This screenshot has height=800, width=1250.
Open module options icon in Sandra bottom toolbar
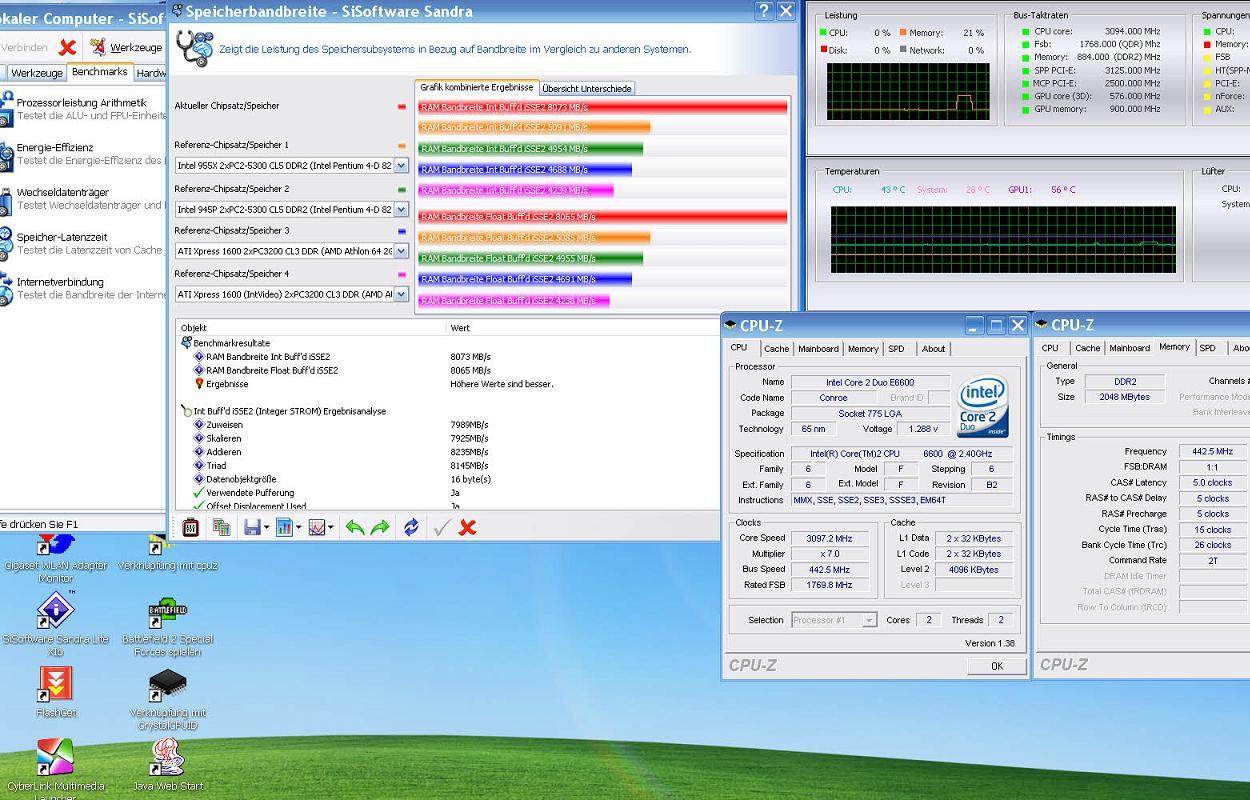[190, 527]
